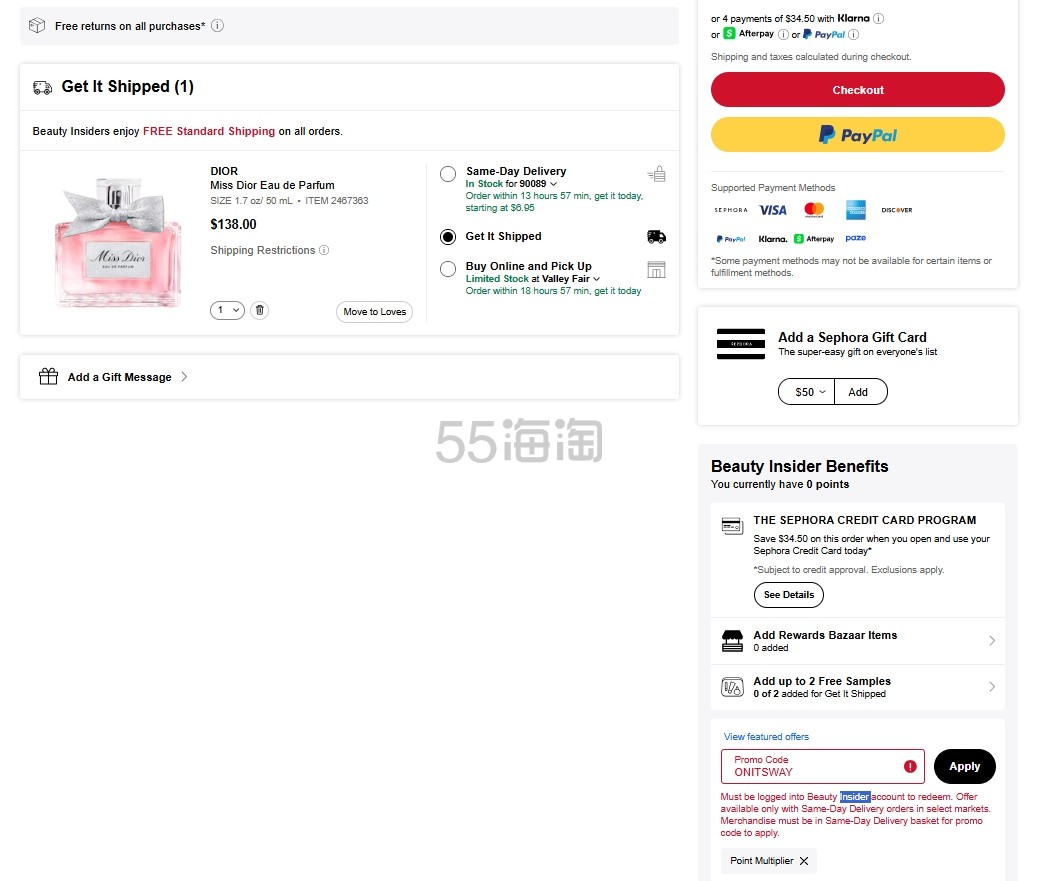Viewport: 1038px width, 881px height.
Task: Click the PayPal logo under payment methods
Action: (x=731, y=239)
